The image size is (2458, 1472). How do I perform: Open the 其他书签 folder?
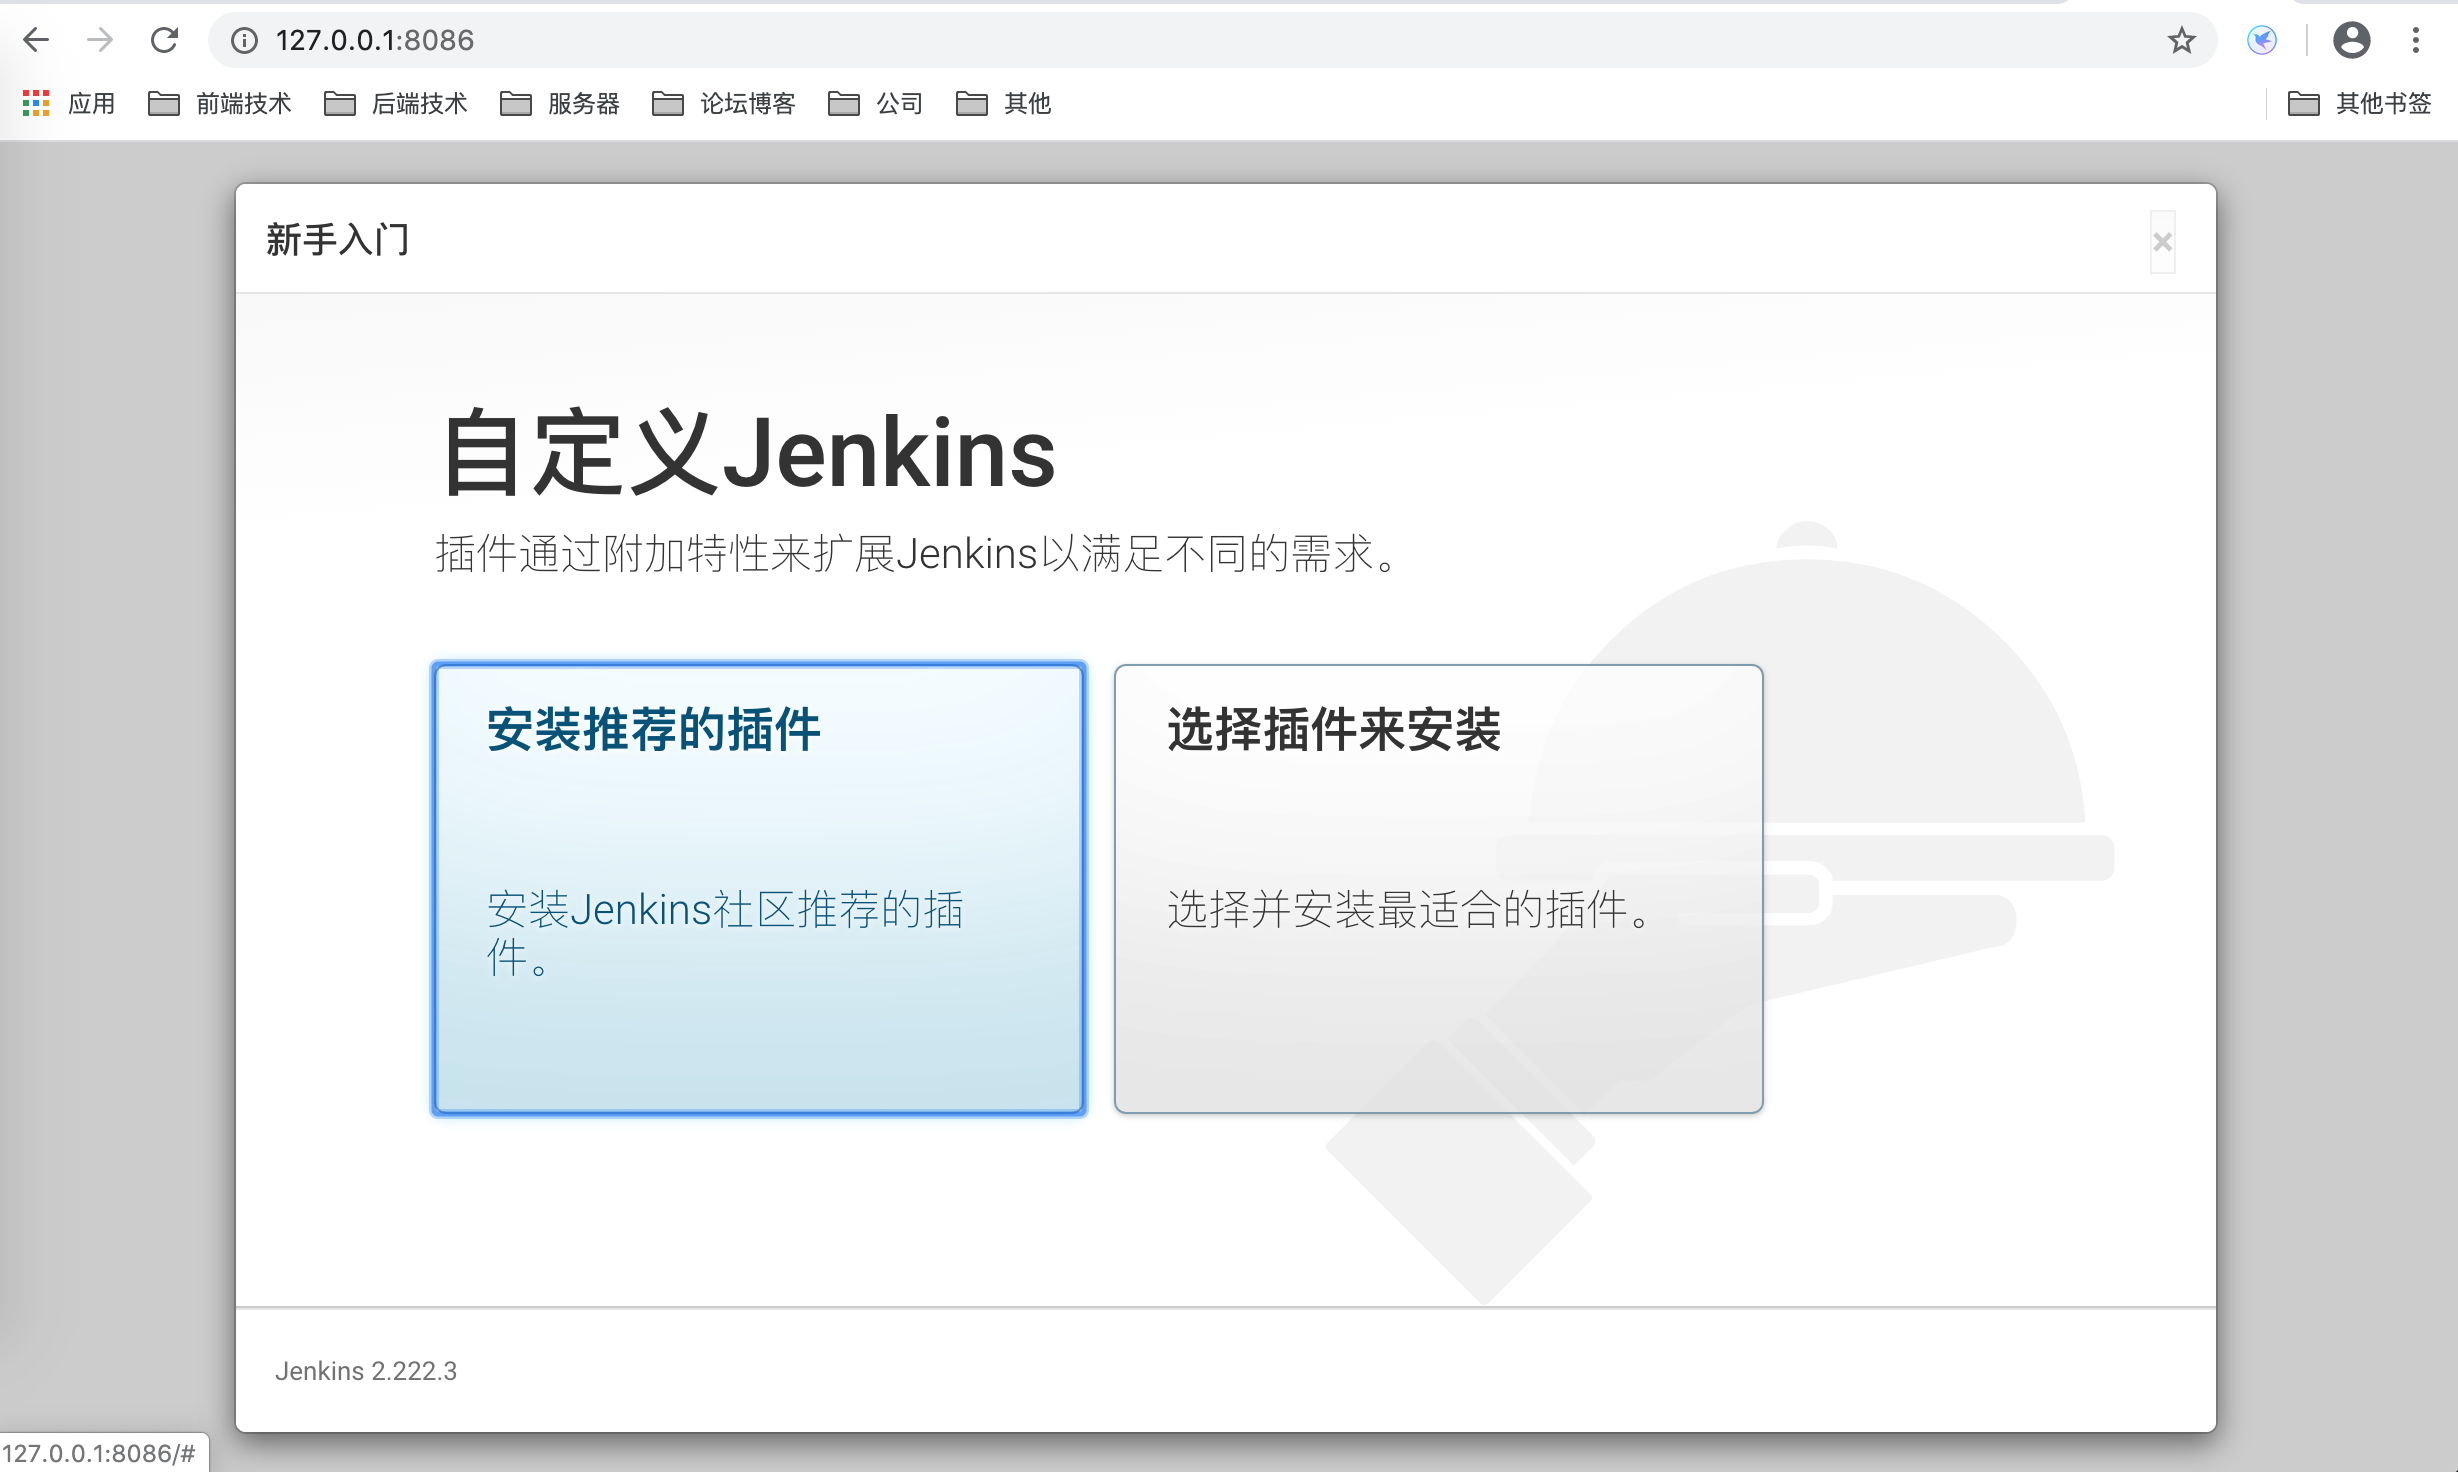coord(2360,103)
